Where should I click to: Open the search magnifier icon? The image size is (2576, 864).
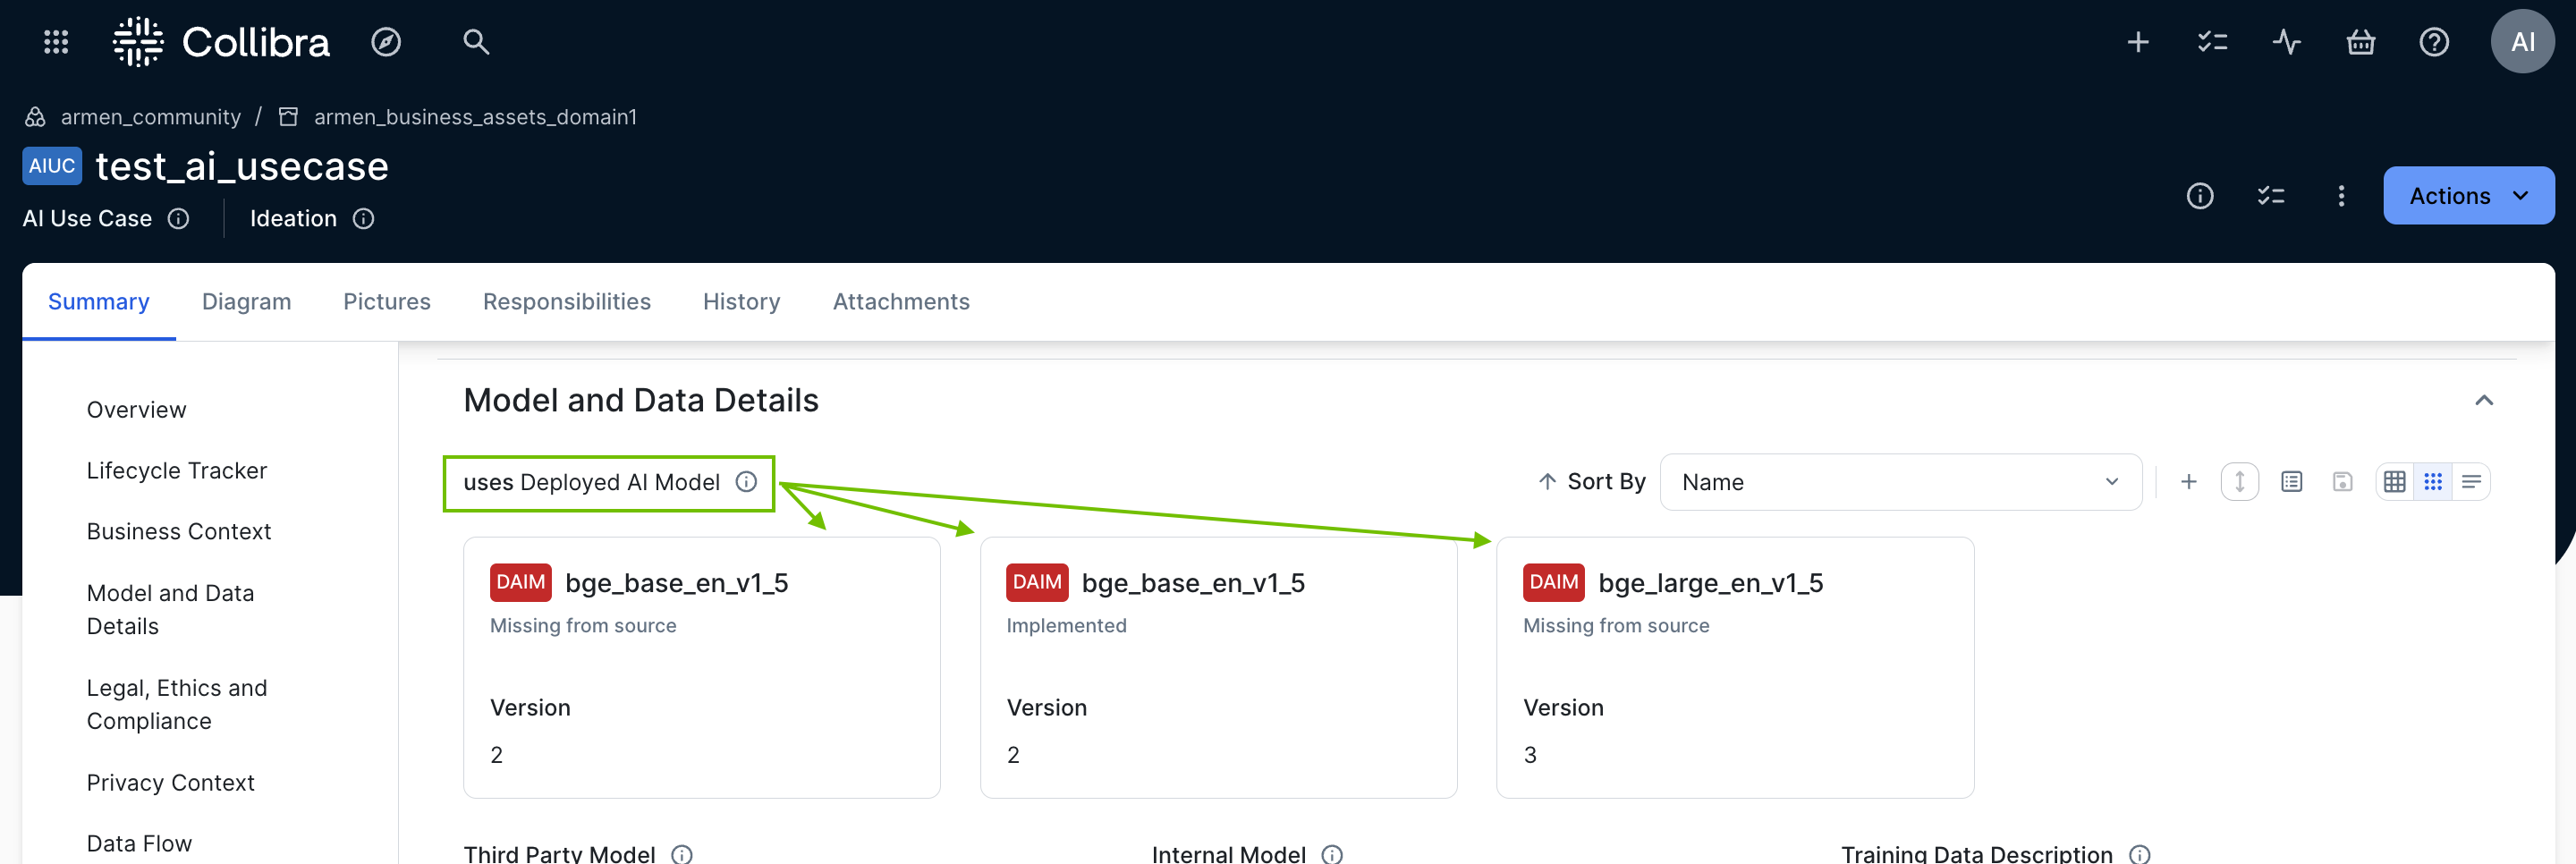[476, 42]
